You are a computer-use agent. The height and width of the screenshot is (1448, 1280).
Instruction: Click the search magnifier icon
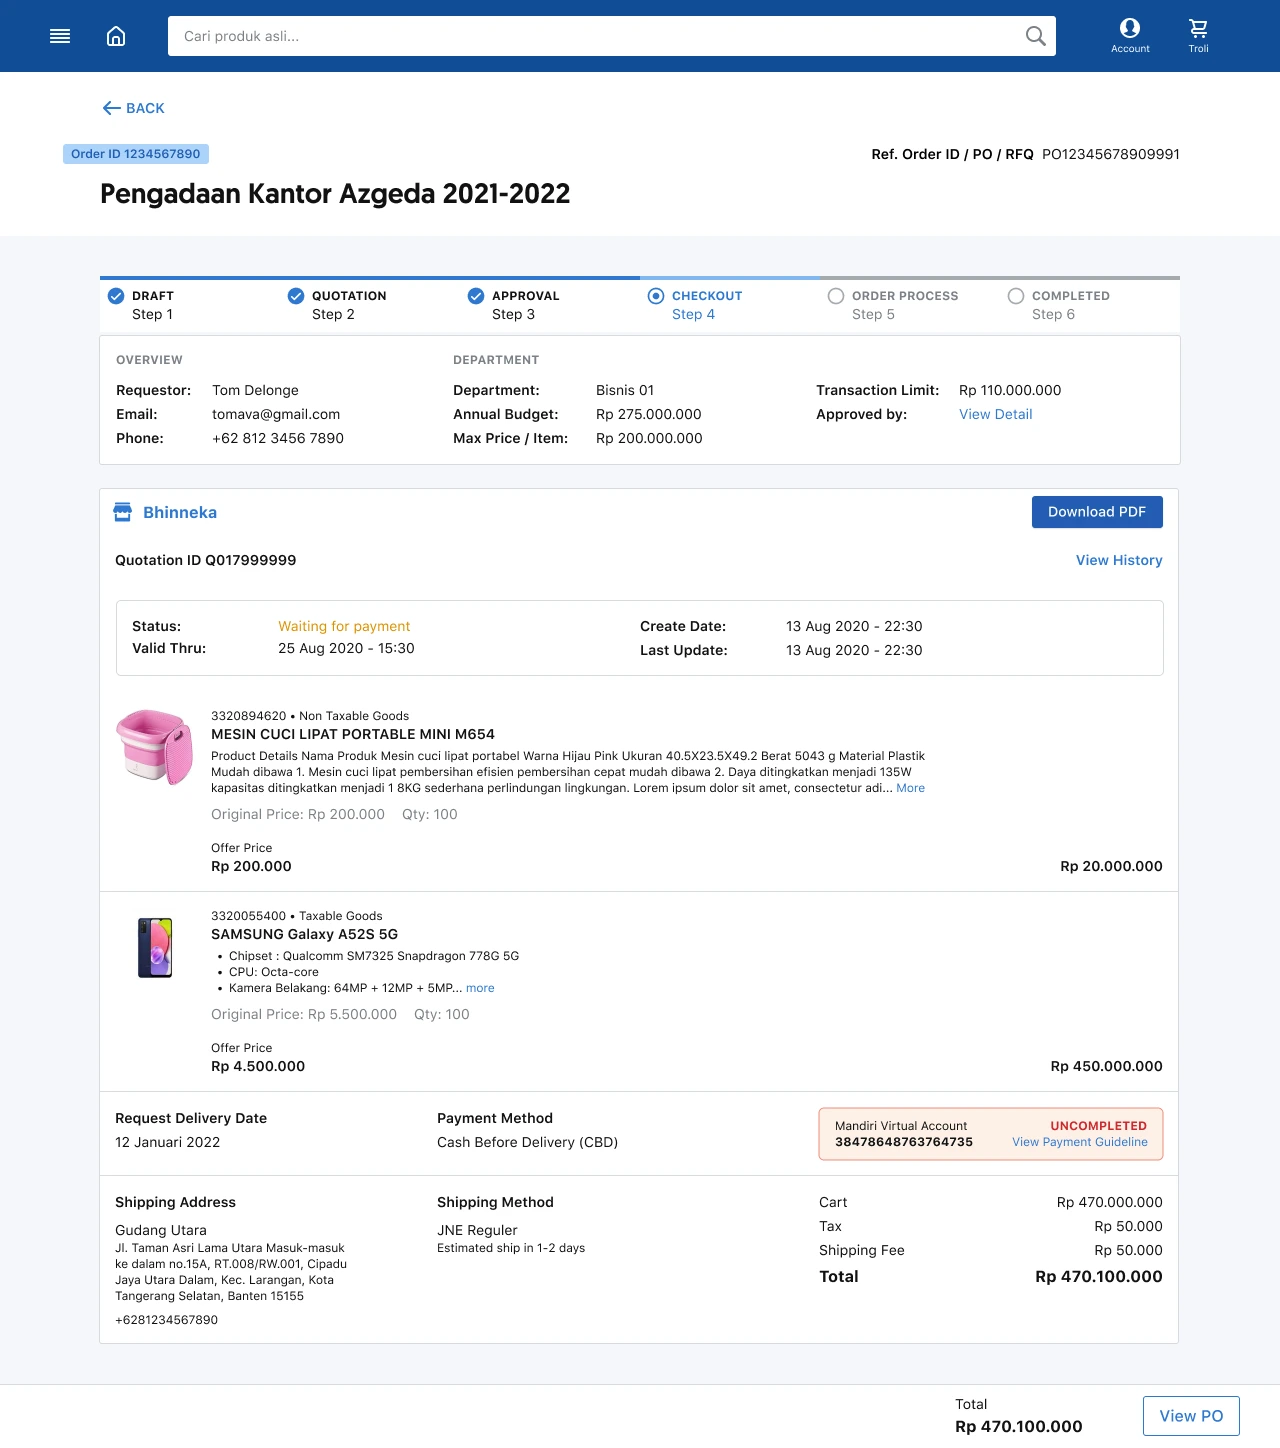[1035, 36]
